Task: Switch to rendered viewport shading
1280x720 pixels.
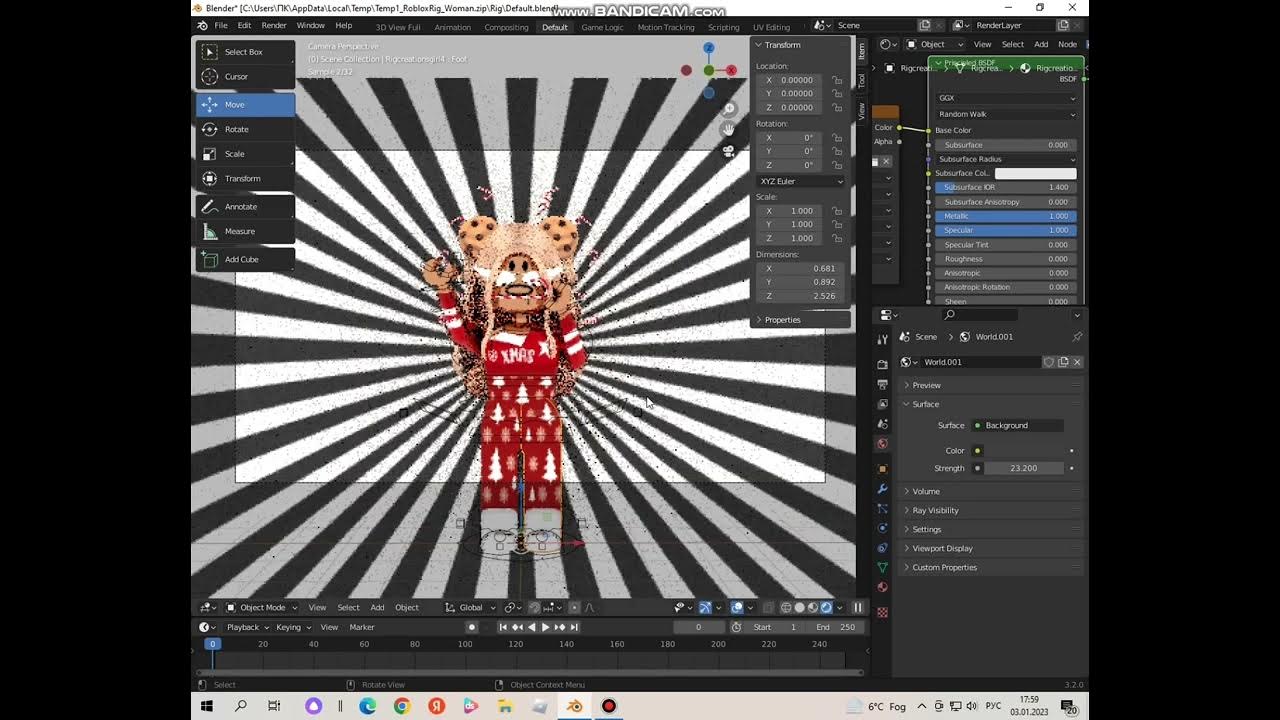Action: (826, 607)
